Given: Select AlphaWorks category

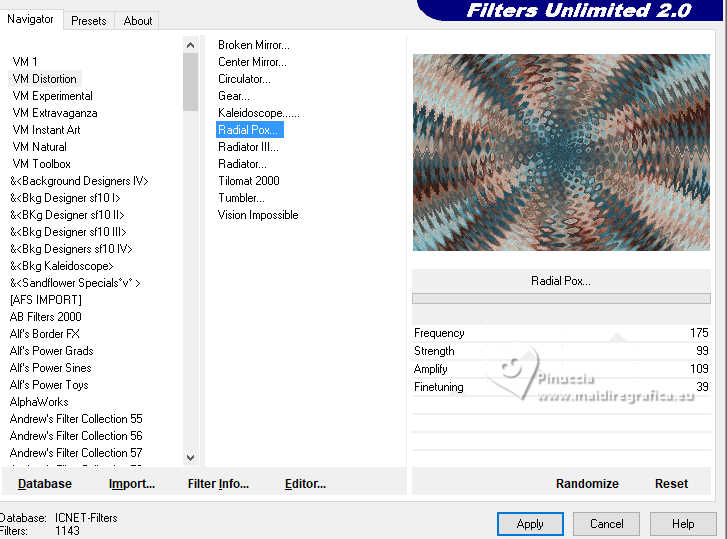Looking at the screenshot, I should pos(39,402).
